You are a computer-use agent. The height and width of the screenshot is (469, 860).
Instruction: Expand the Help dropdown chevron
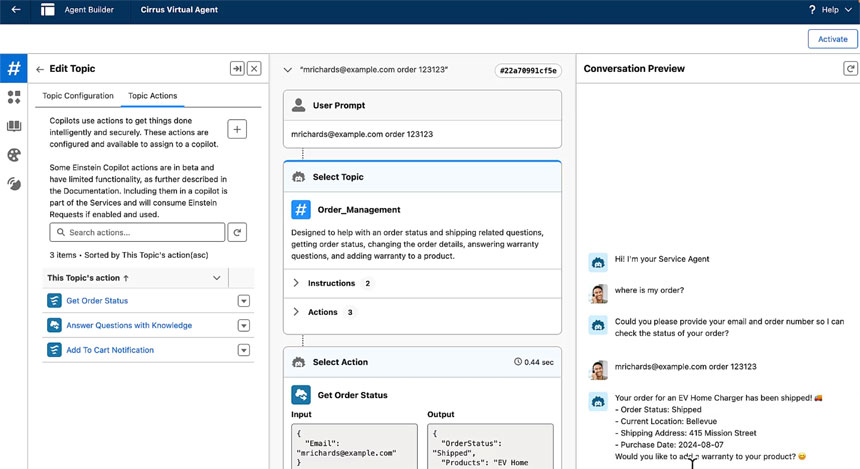848,9
